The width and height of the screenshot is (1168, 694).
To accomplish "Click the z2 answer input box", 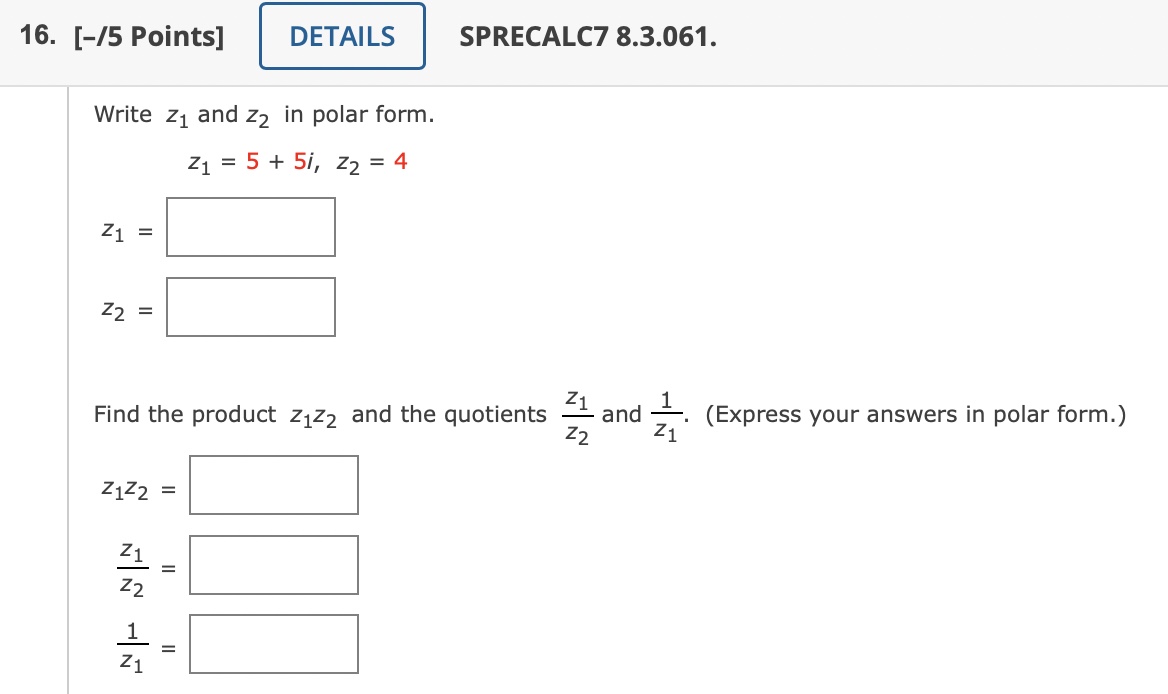I will tap(250, 306).
